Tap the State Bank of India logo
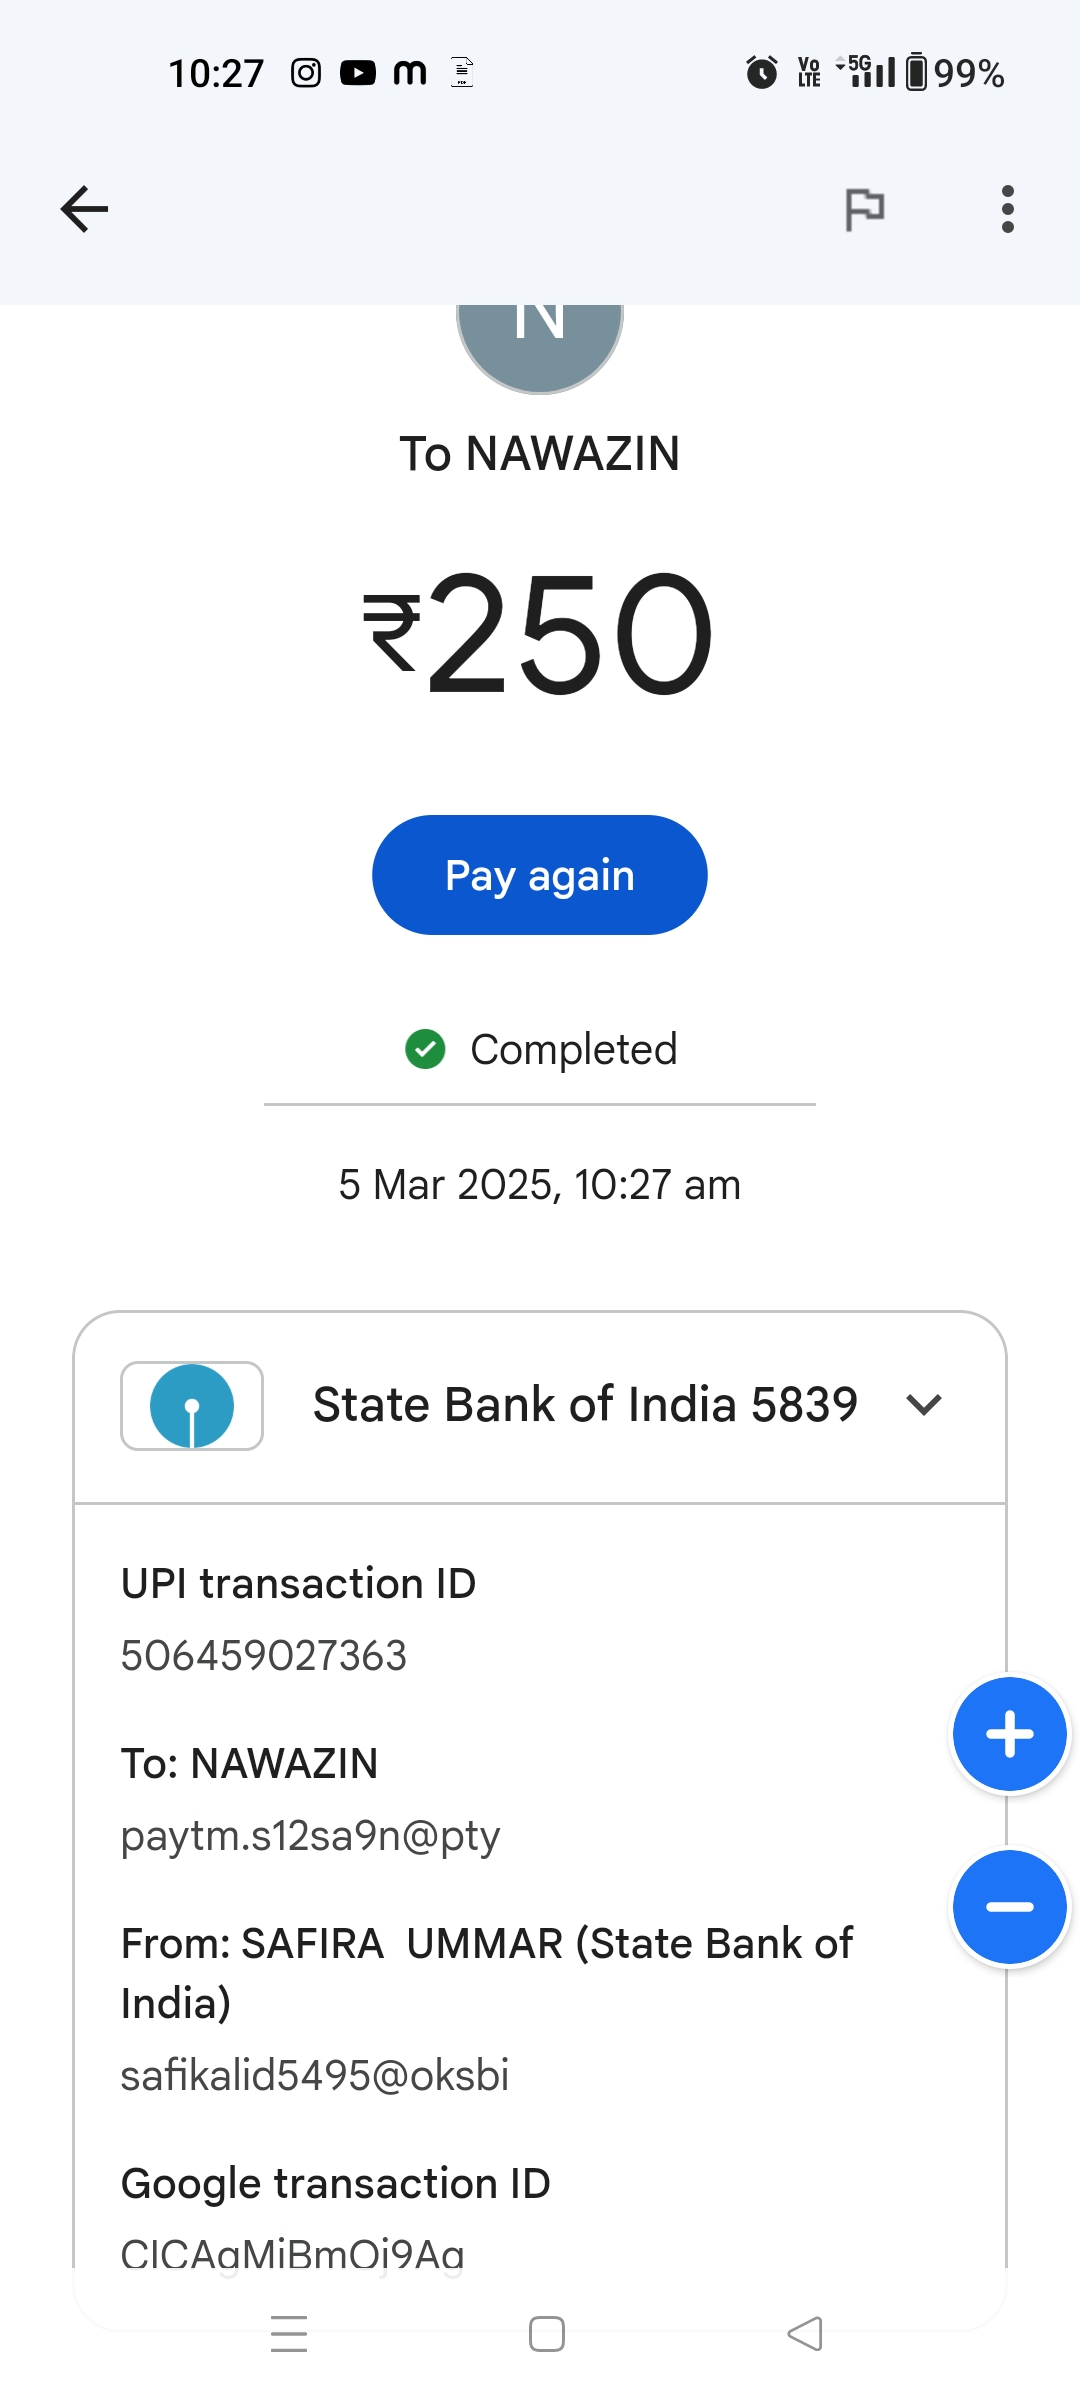The width and height of the screenshot is (1080, 2400). [192, 1405]
